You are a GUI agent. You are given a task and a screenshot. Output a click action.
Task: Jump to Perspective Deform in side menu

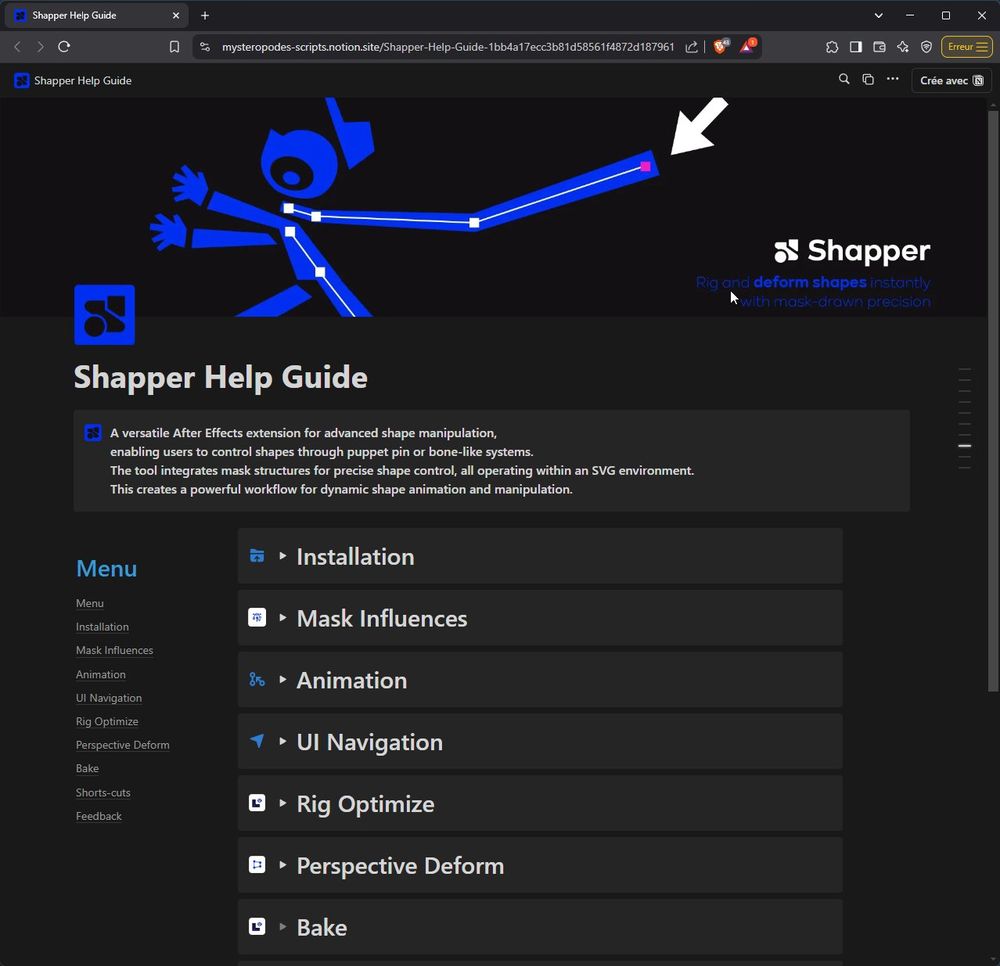coord(122,745)
